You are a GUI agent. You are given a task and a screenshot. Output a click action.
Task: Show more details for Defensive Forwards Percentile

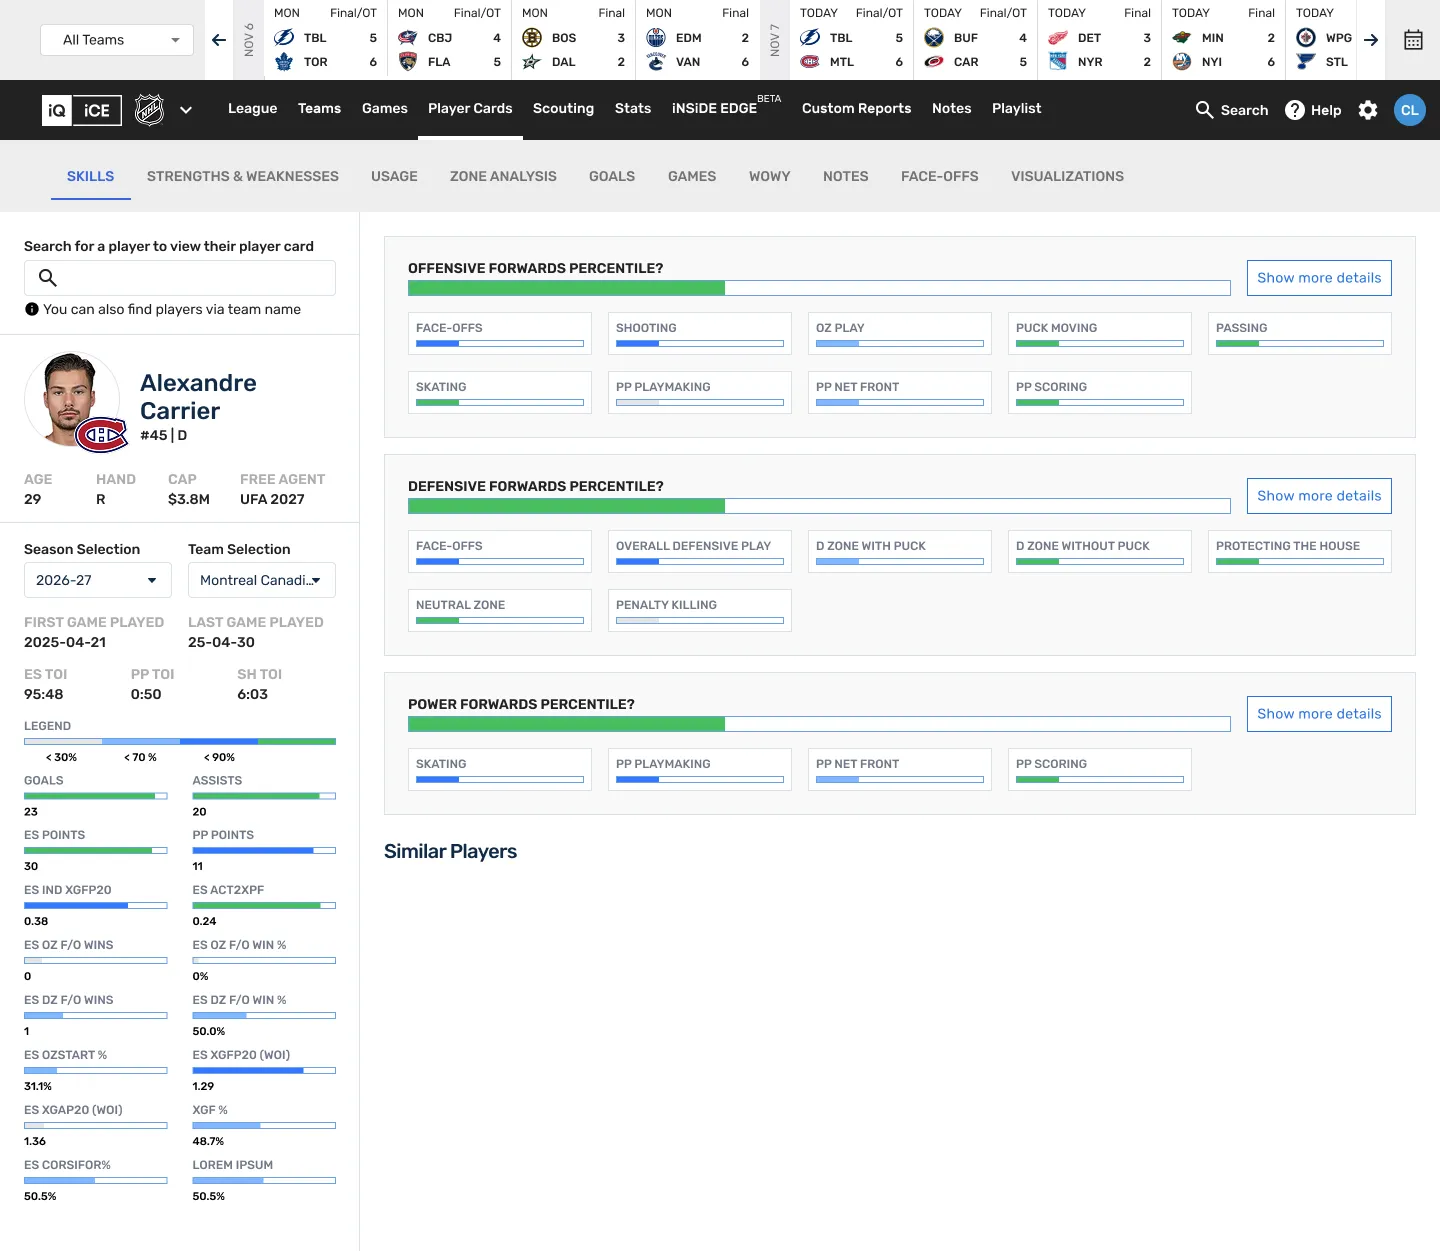pyautogui.click(x=1319, y=496)
